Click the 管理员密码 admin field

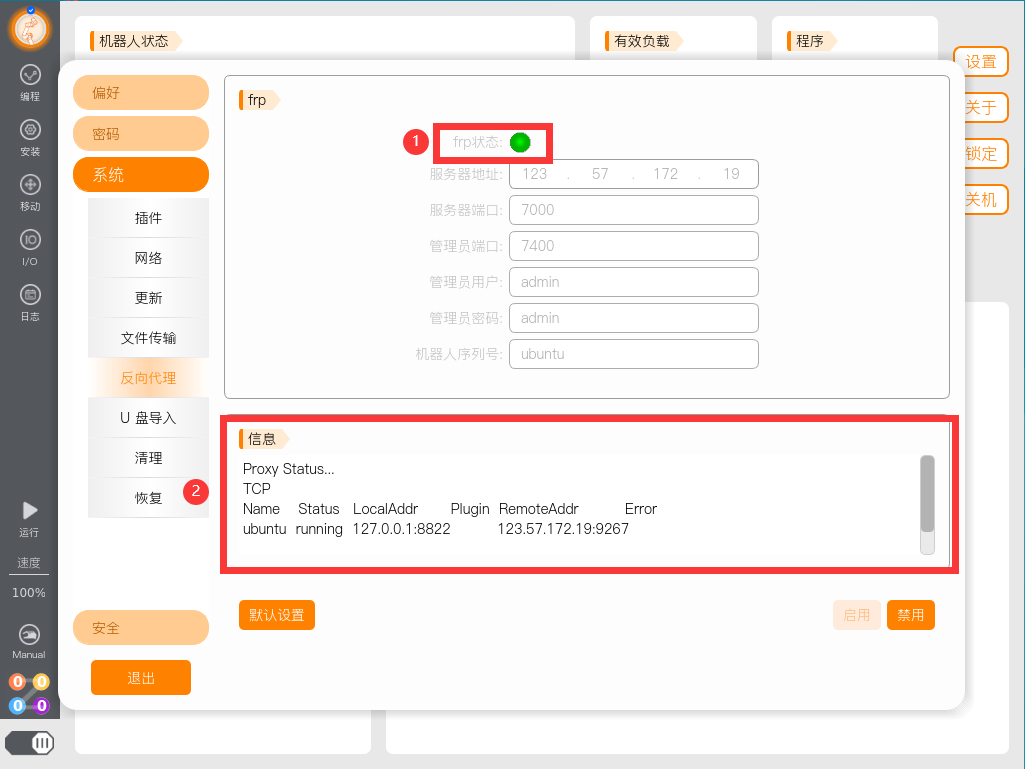[x=633, y=318]
